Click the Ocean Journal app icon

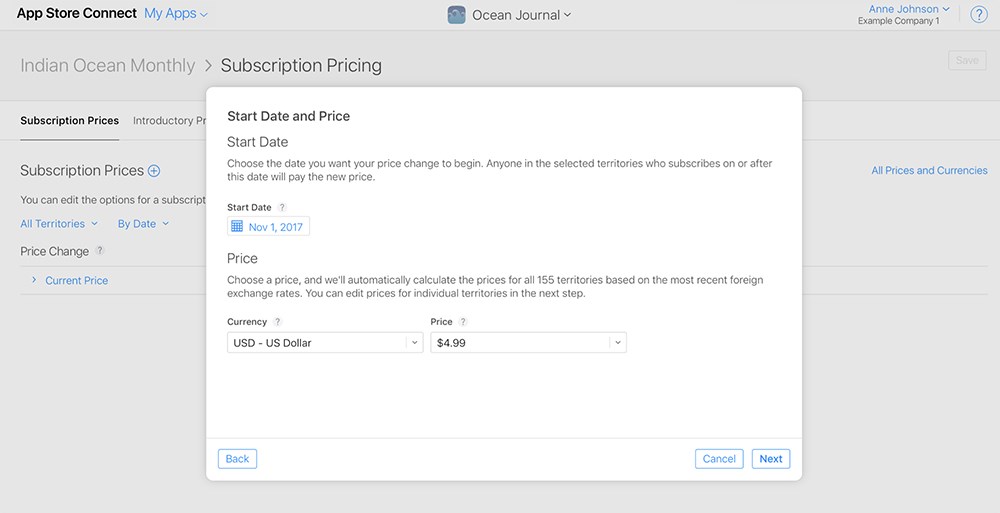456,15
